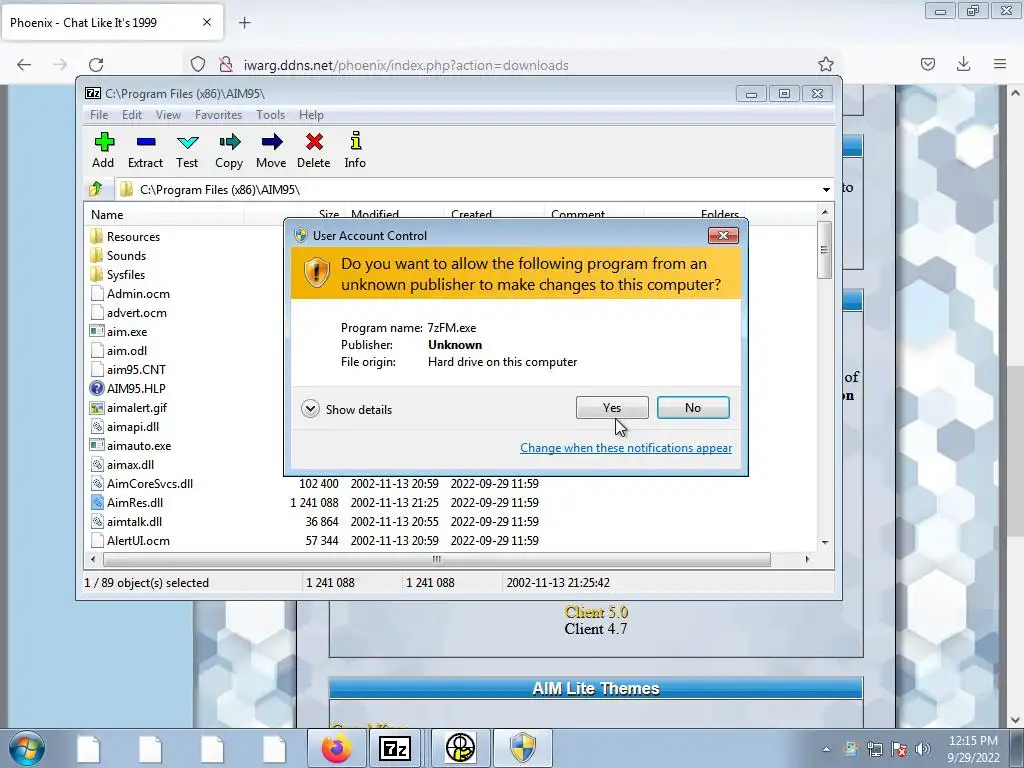
Task: Click the Extract toolbar icon
Action: (x=145, y=150)
